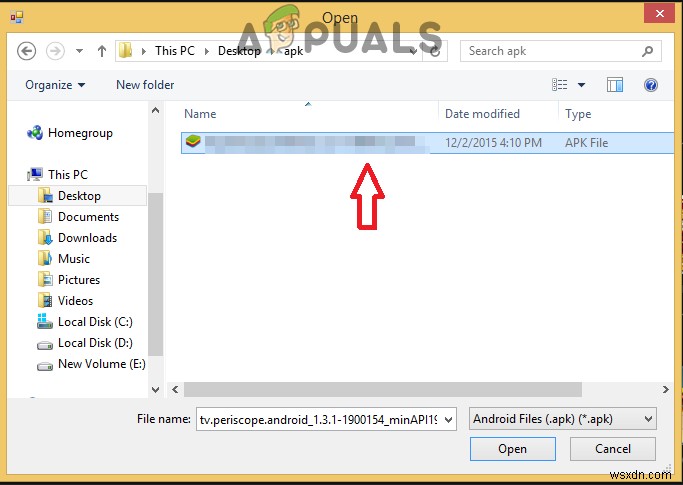Select the BlueStacks APK file icon
The image size is (683, 485).
coord(193,142)
